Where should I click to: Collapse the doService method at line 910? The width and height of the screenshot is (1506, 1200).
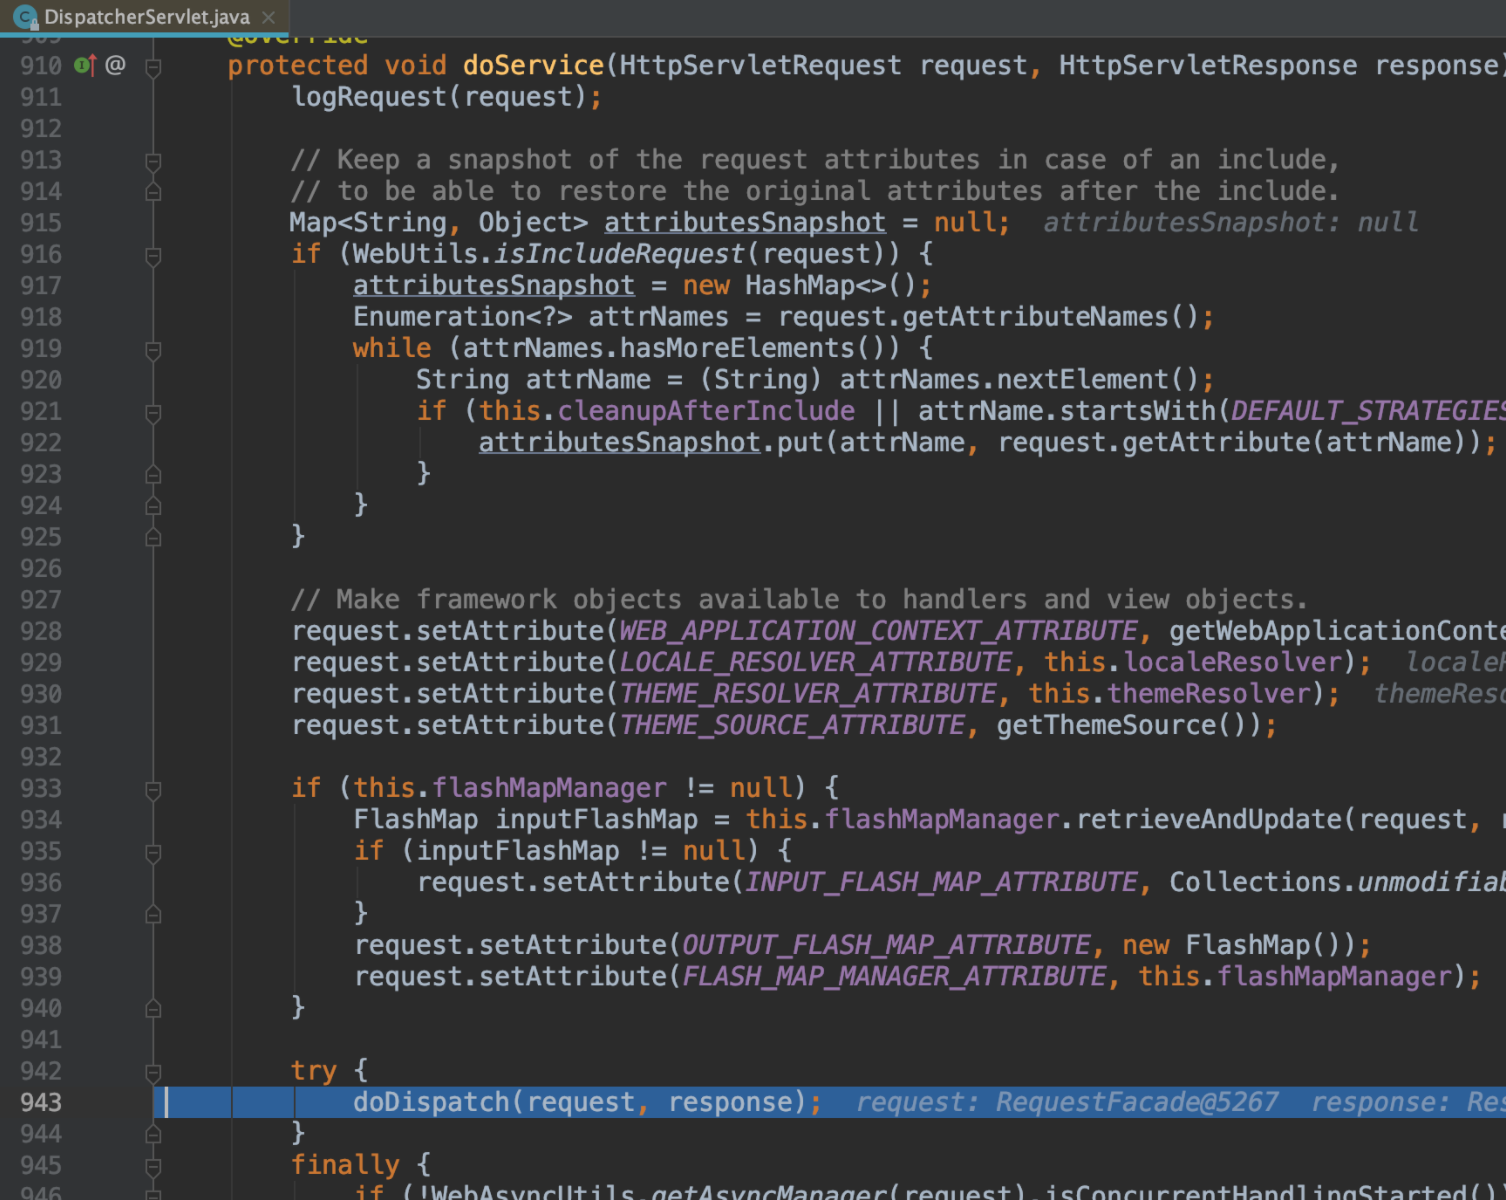tap(153, 67)
